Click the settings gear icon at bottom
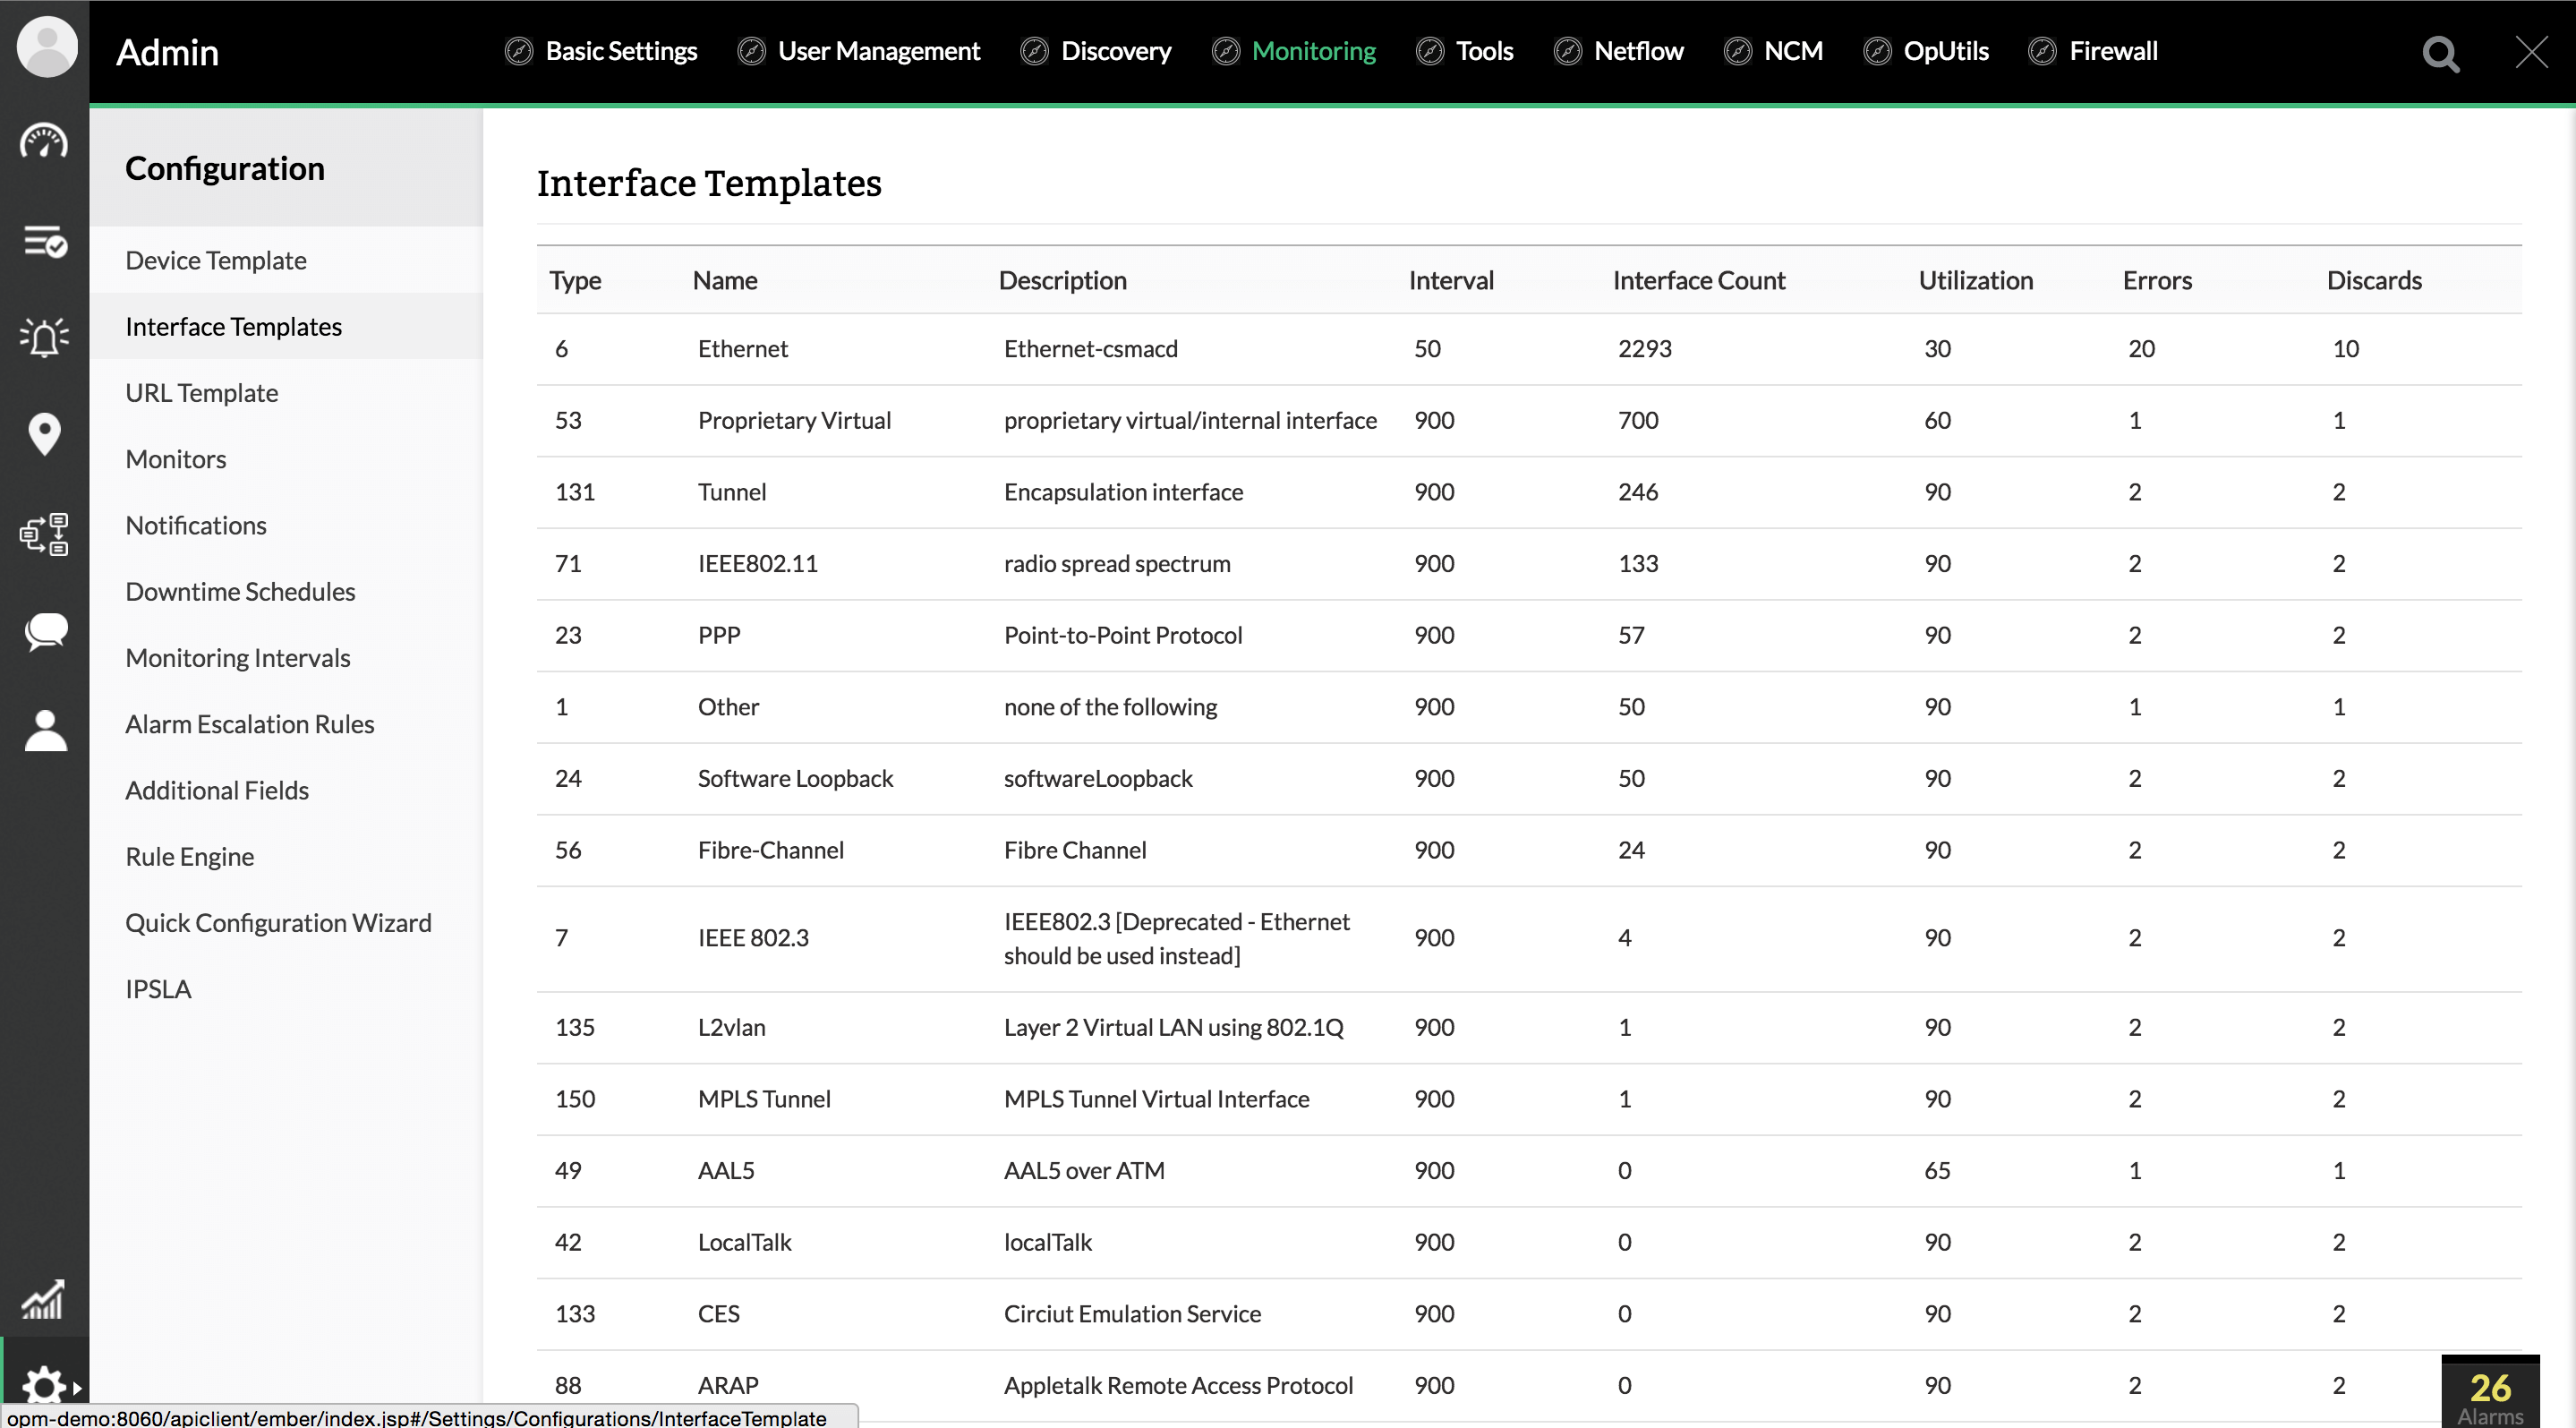Screen dimensions: 2576x1428 click(44, 1386)
